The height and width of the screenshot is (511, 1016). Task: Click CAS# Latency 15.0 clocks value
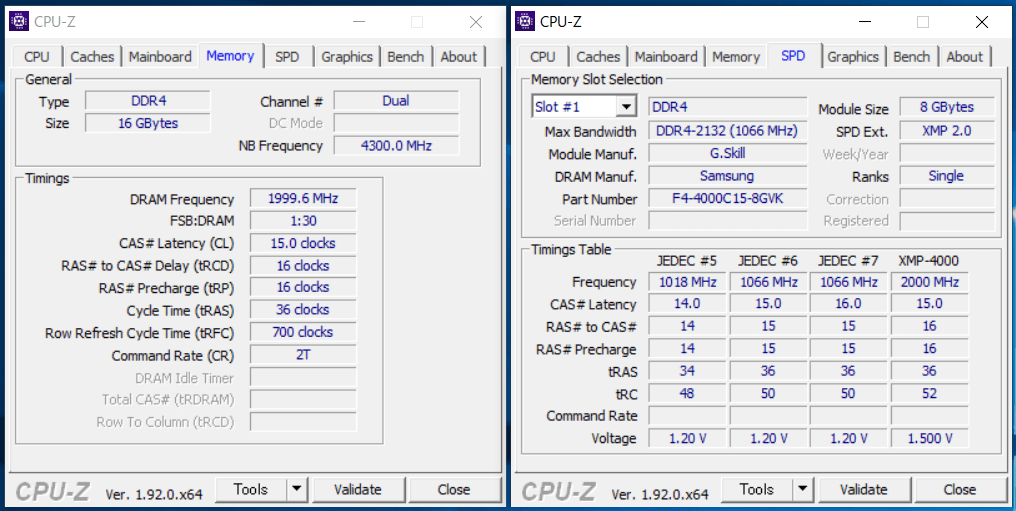point(303,244)
